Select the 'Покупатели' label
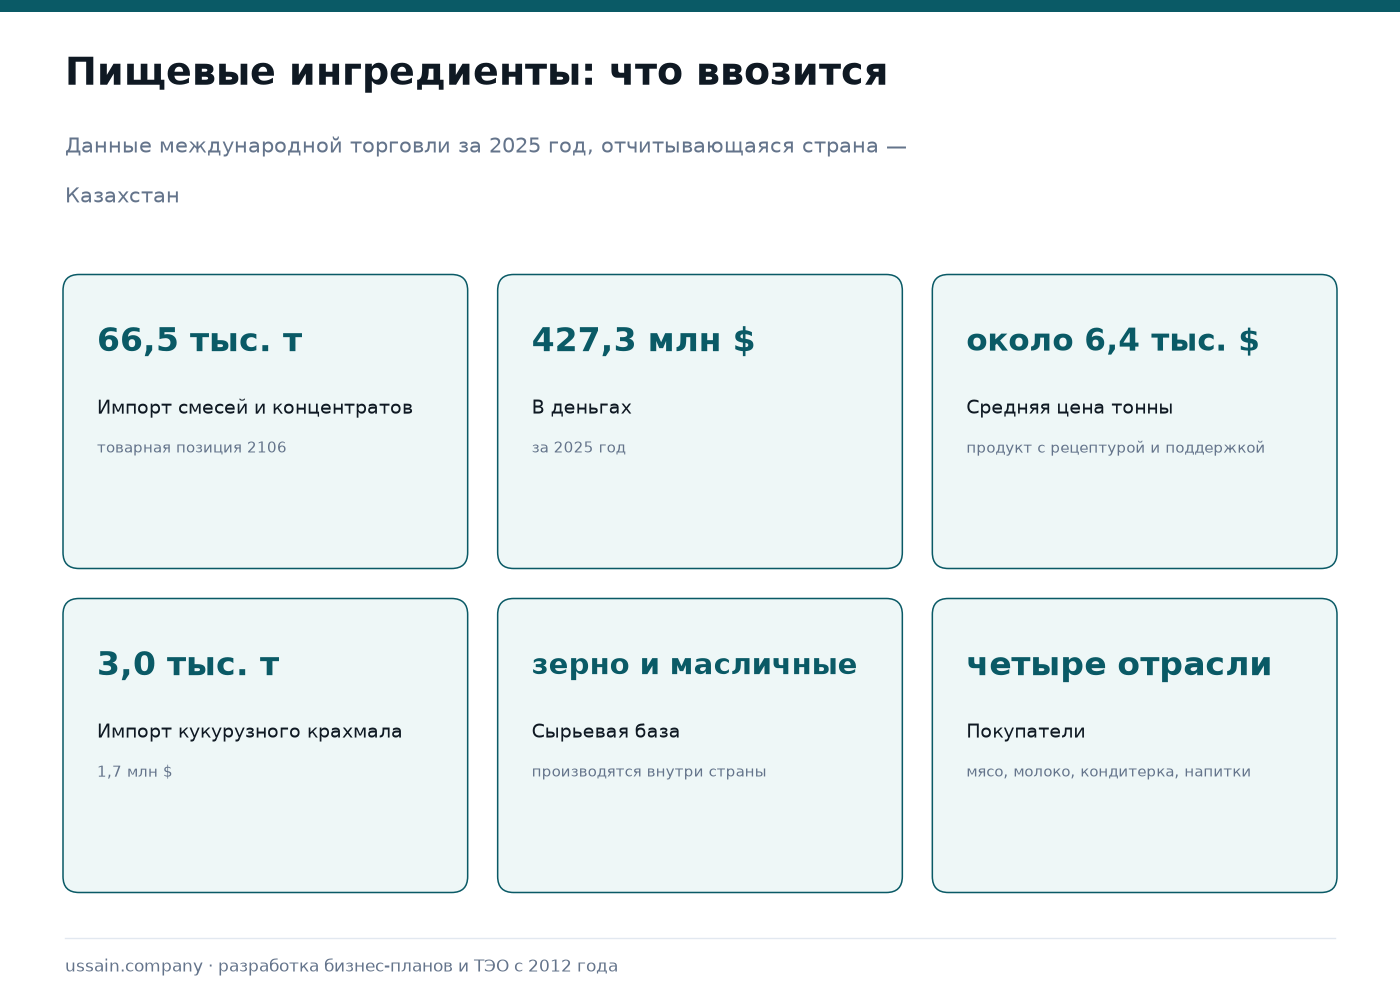Image resolution: width=1400 pixels, height=1000 pixels. (1026, 731)
